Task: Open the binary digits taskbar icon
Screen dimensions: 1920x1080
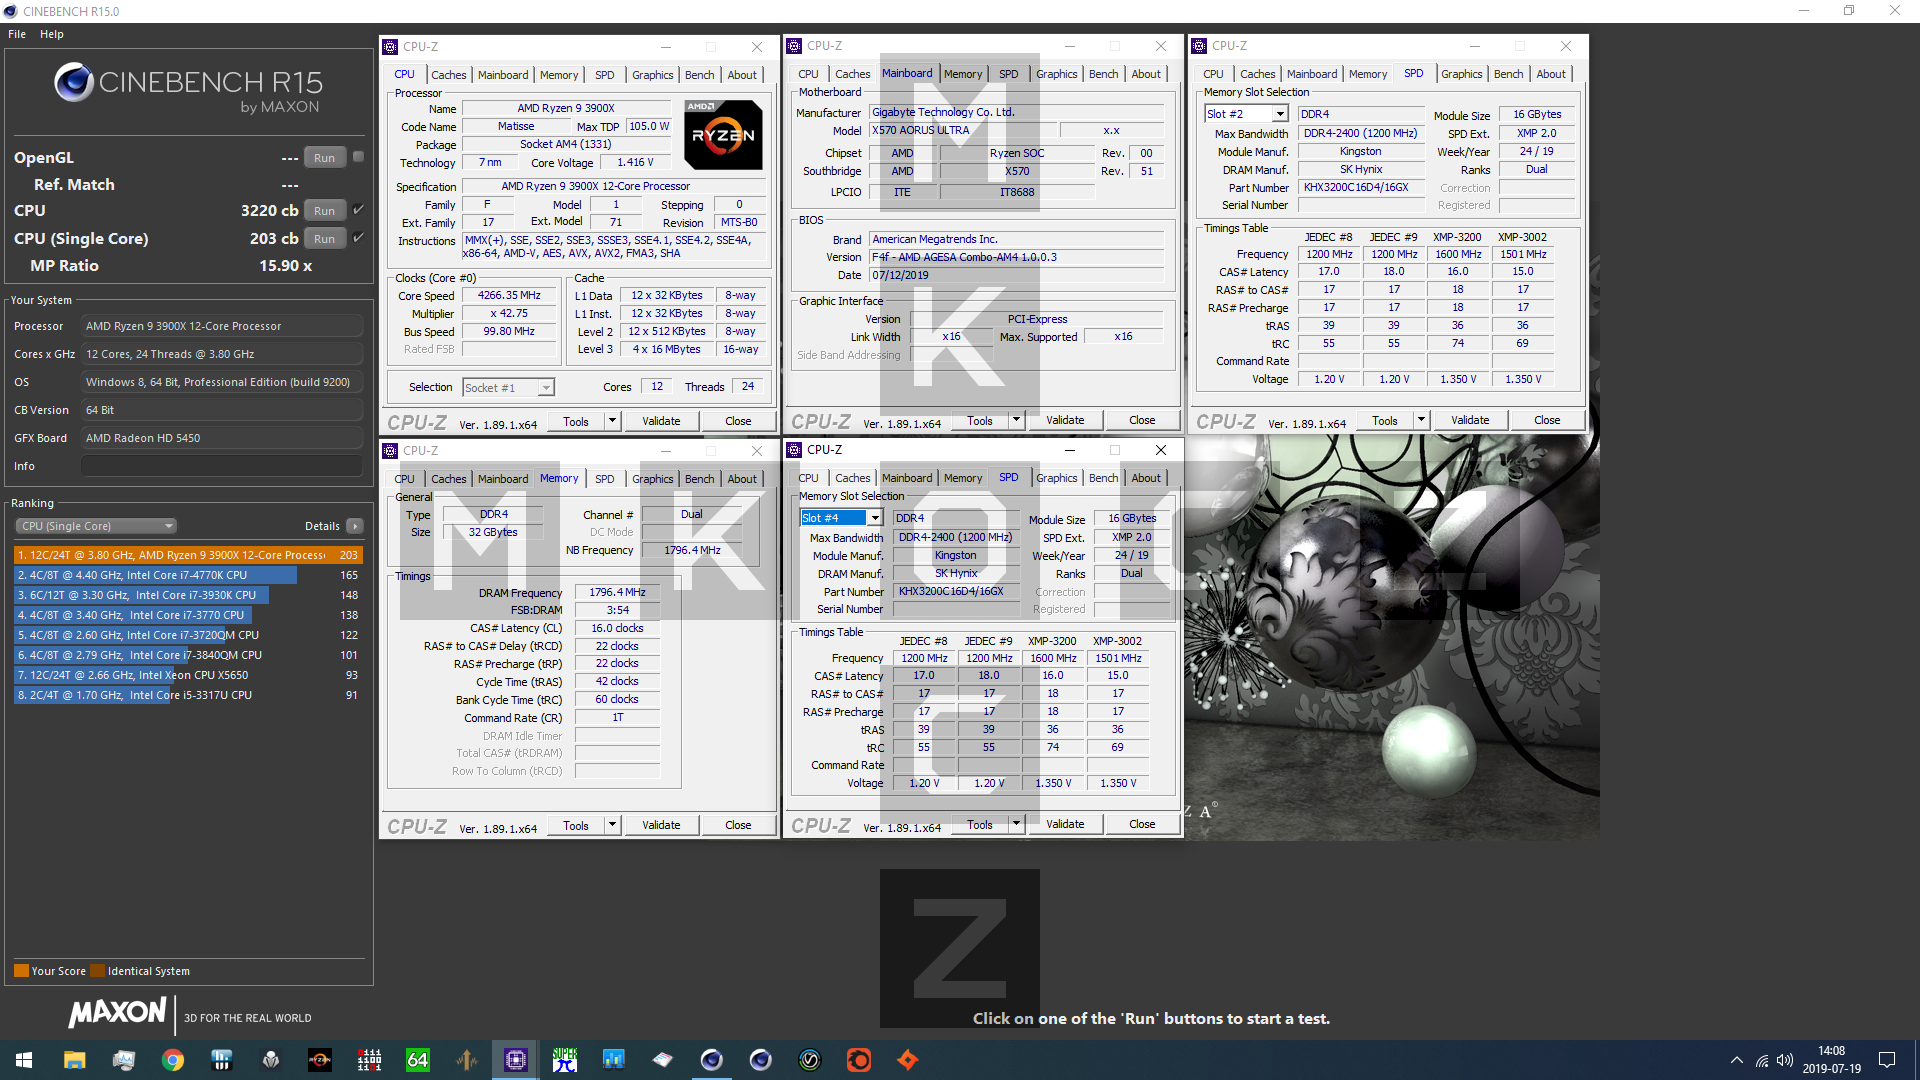Action: [x=369, y=1060]
